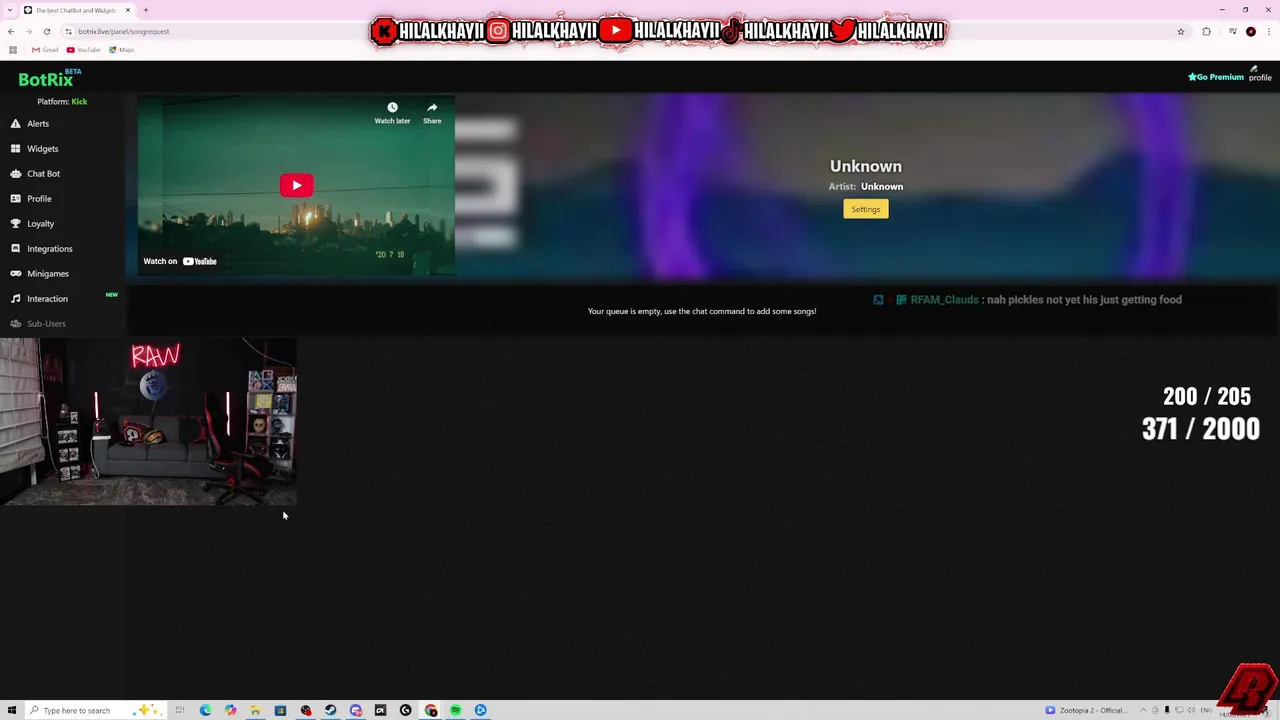
Task: Select Loyalty in the sidebar
Action: (41, 224)
